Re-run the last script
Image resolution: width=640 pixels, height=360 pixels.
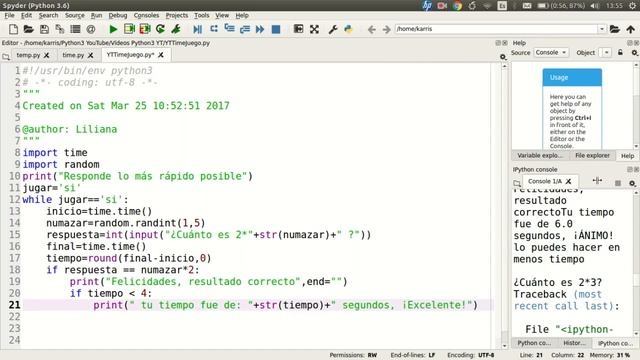click(x=160, y=29)
